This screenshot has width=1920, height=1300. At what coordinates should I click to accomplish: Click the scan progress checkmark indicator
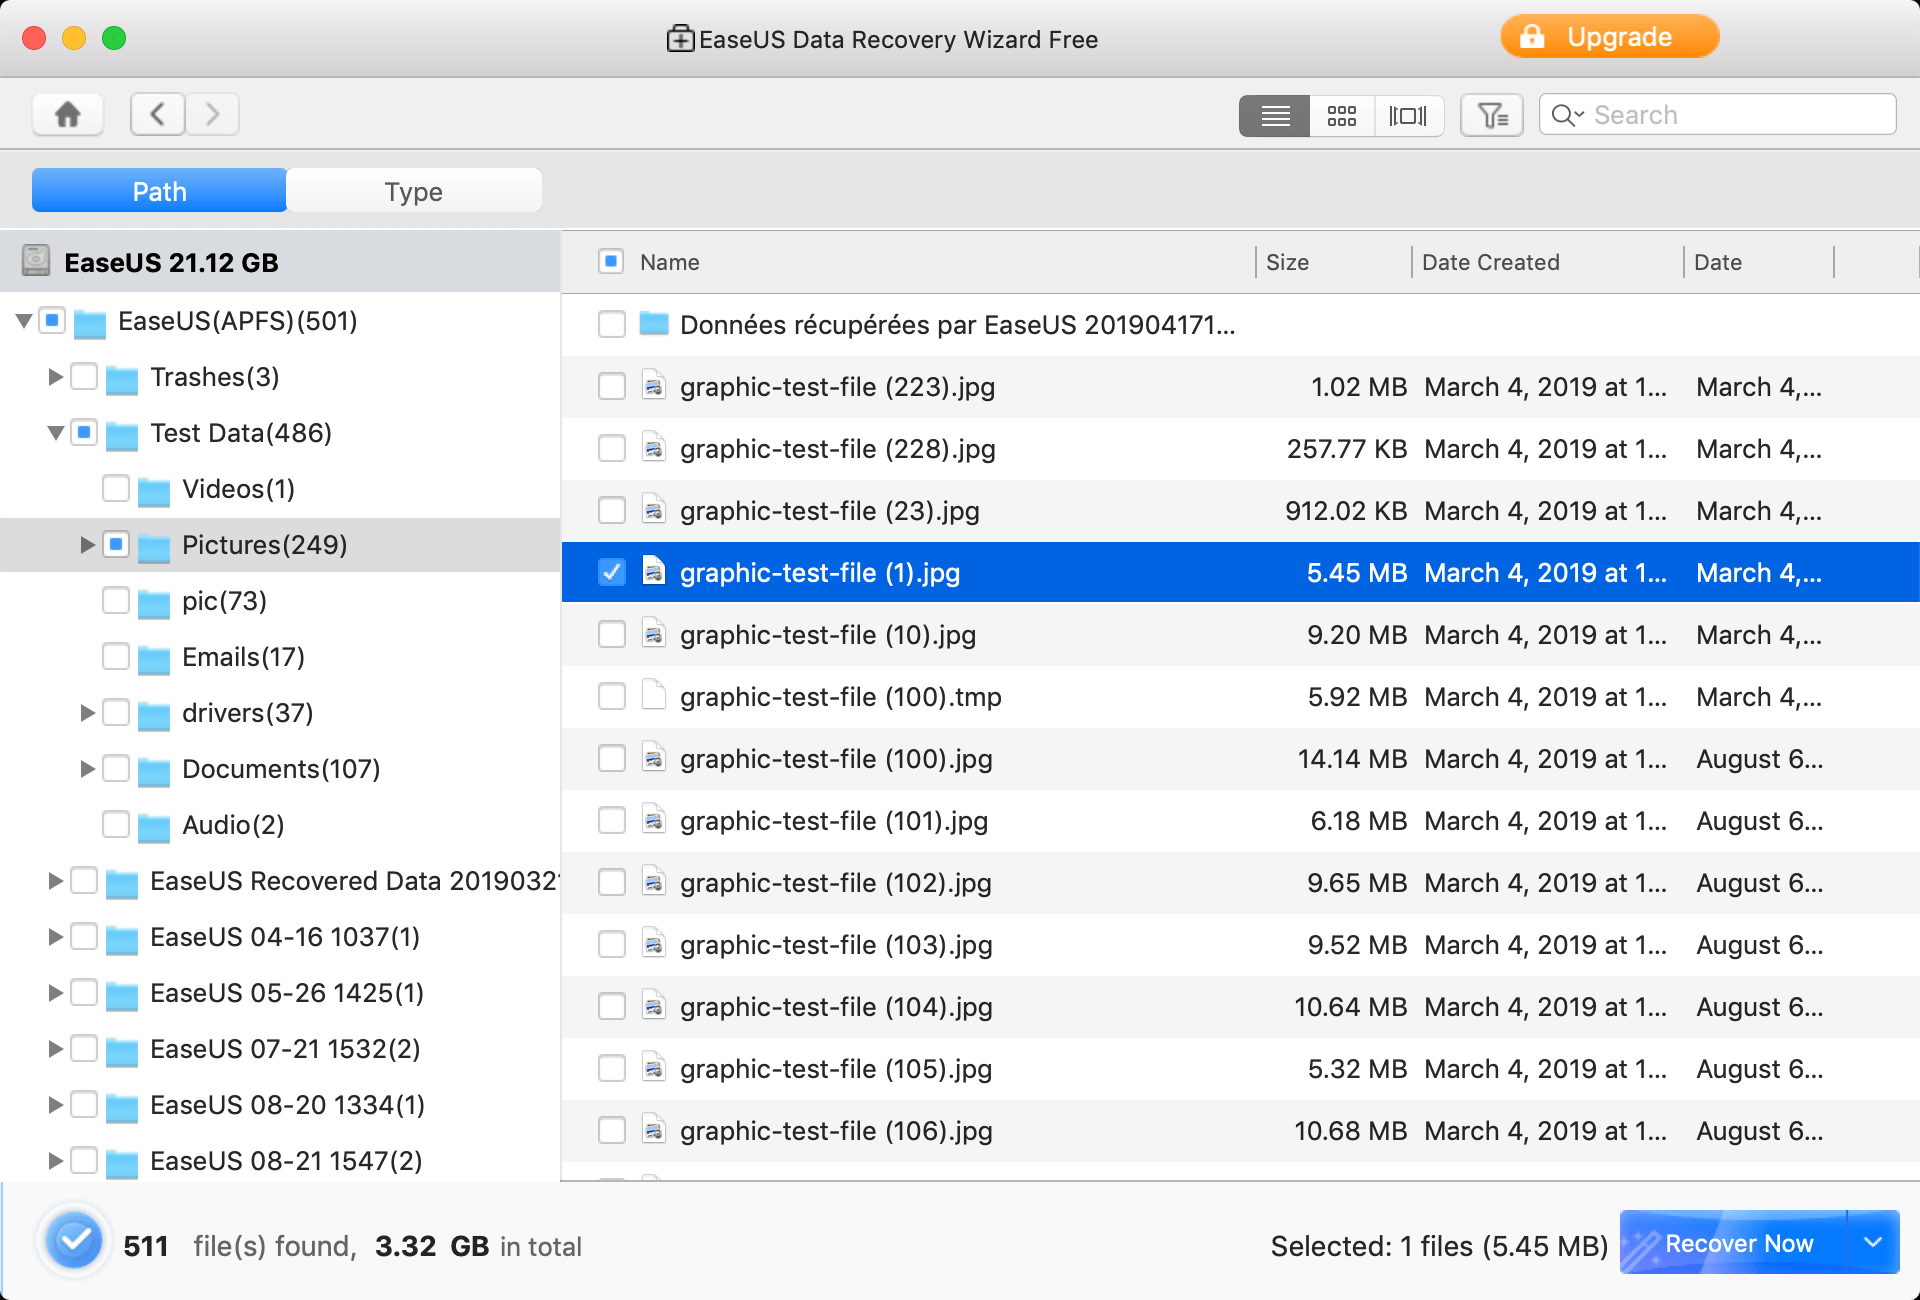tap(73, 1240)
